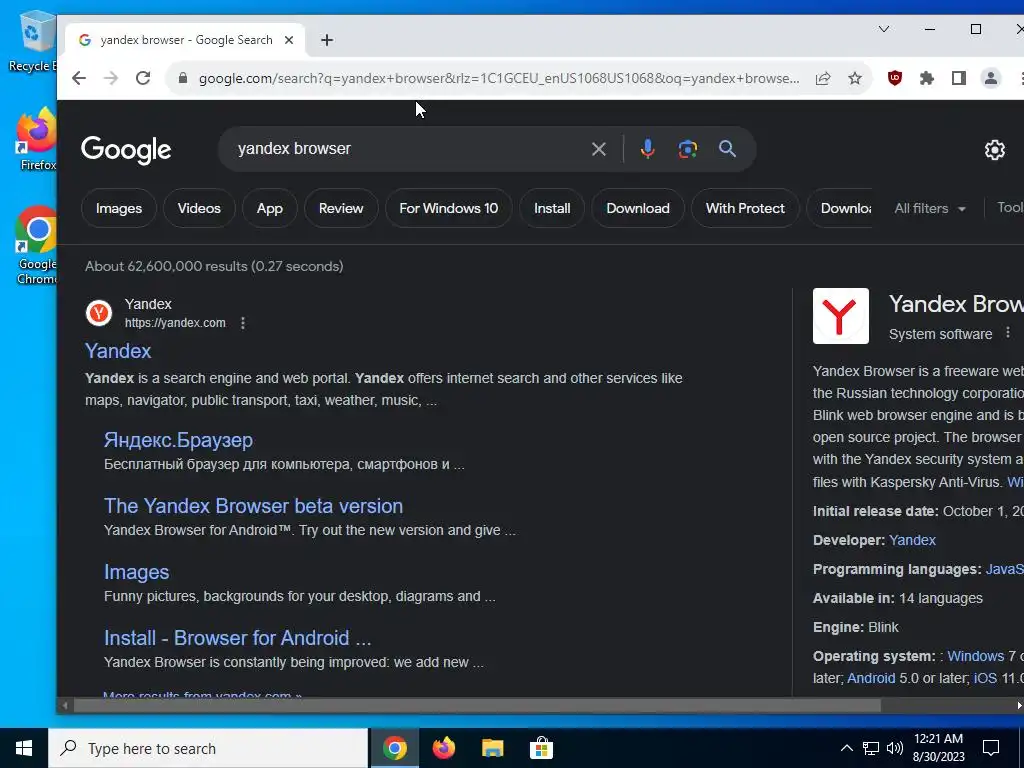
Task: Open options dots next to System software
Action: [1008, 333]
